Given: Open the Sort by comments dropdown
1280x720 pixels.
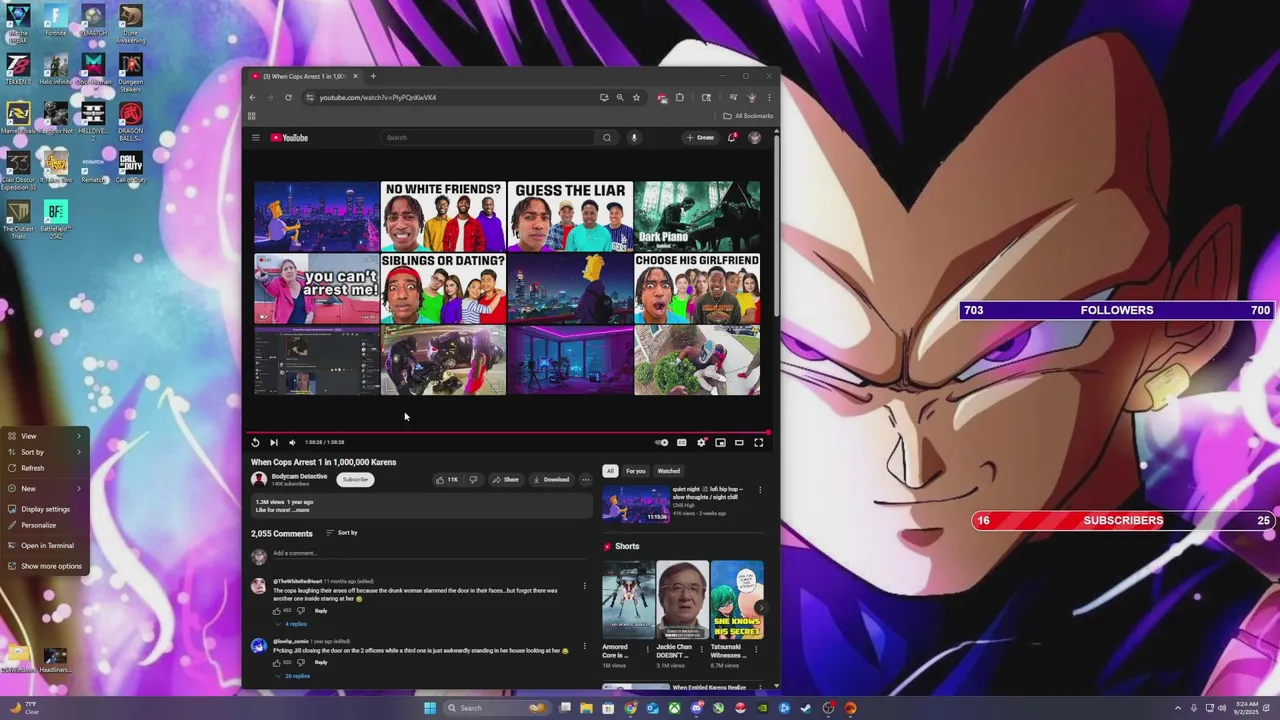Looking at the screenshot, I should (342, 533).
